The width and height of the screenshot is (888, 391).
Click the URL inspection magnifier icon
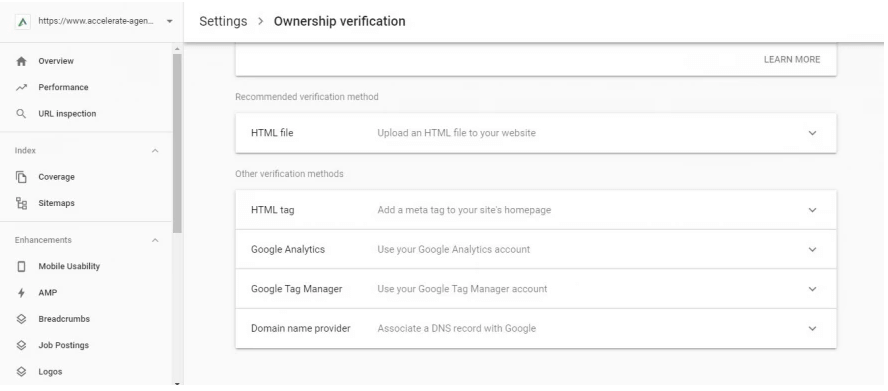pos(21,114)
